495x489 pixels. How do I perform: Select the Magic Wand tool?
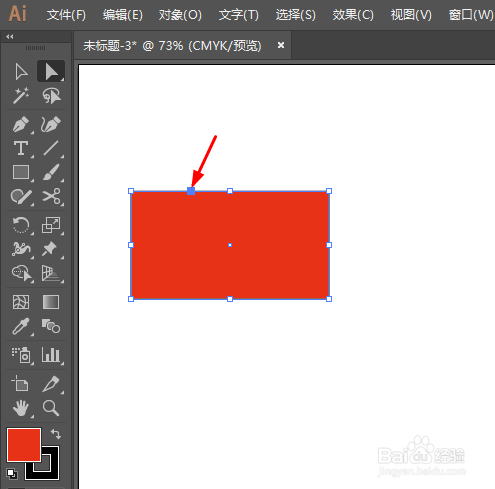[21, 96]
